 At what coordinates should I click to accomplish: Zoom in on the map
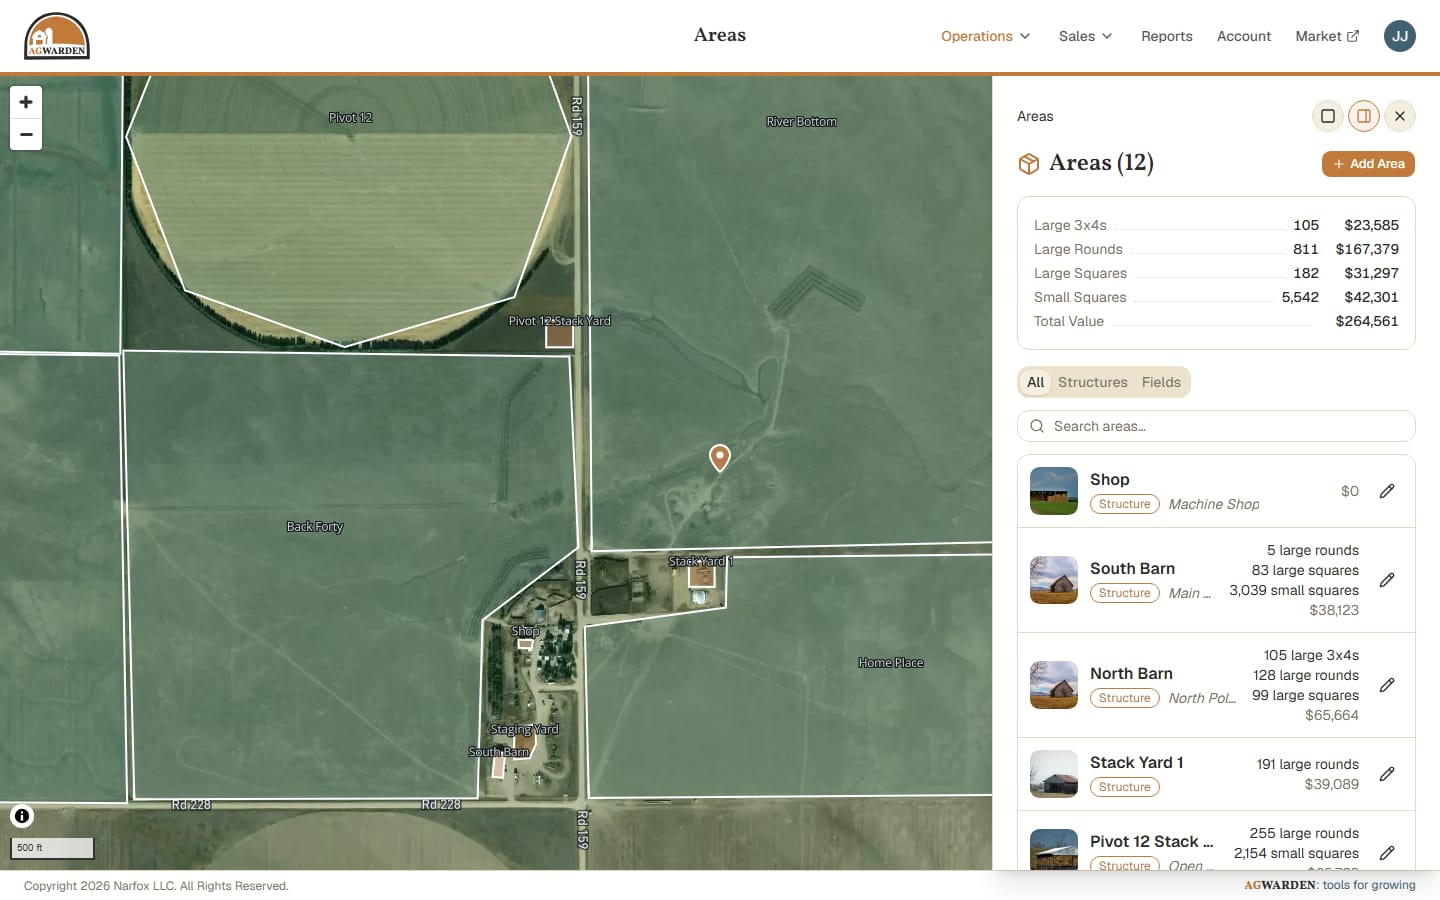(x=26, y=102)
